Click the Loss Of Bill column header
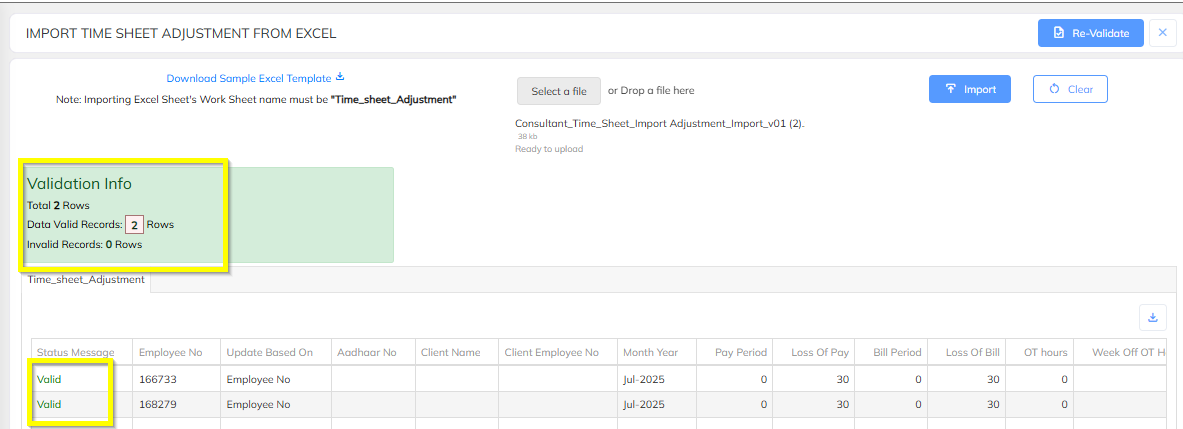This screenshot has height=429, width=1183. click(x=973, y=352)
